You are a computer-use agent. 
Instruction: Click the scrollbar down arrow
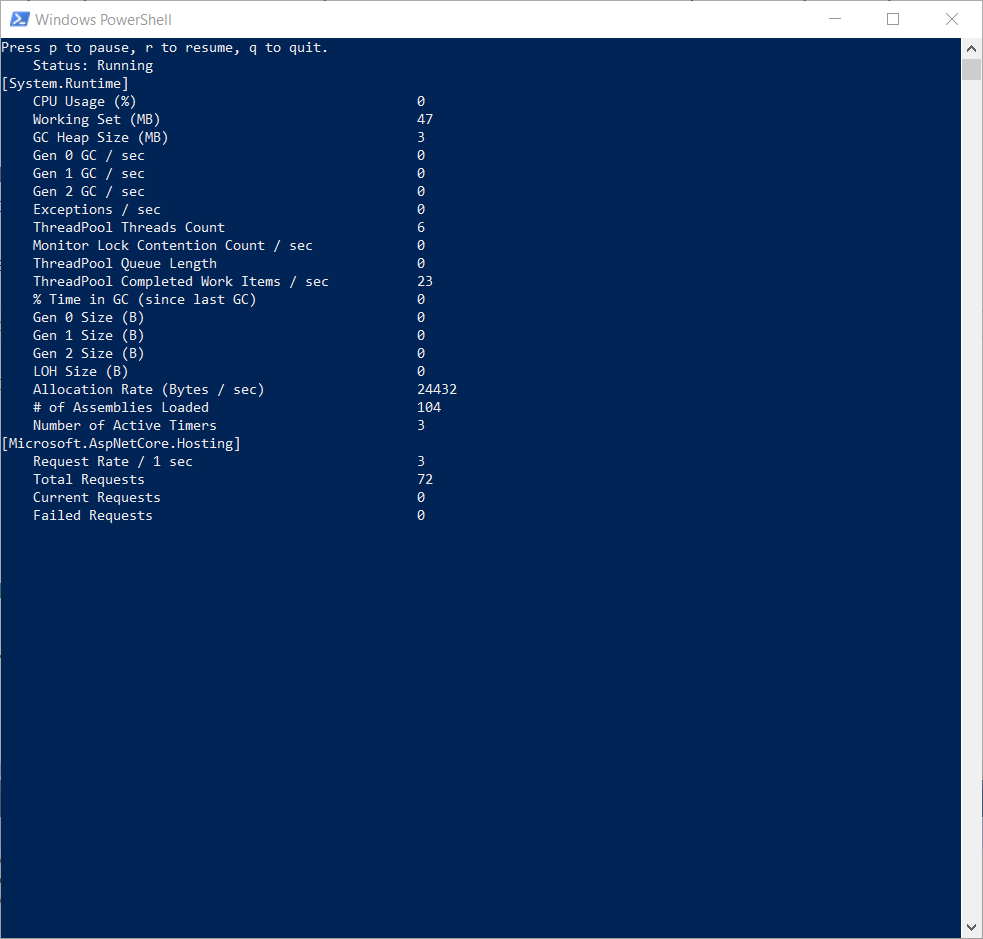coord(971,927)
